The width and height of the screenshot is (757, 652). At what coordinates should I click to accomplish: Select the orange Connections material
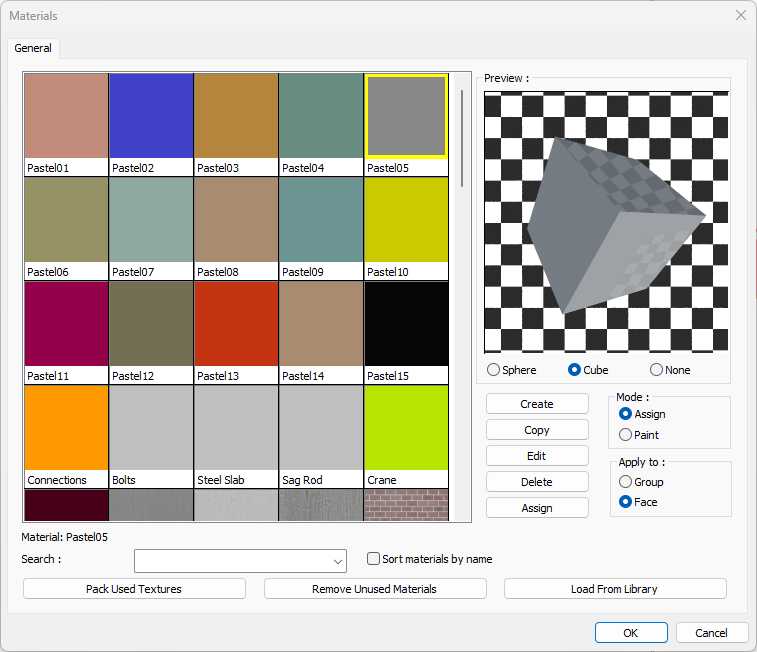point(66,428)
